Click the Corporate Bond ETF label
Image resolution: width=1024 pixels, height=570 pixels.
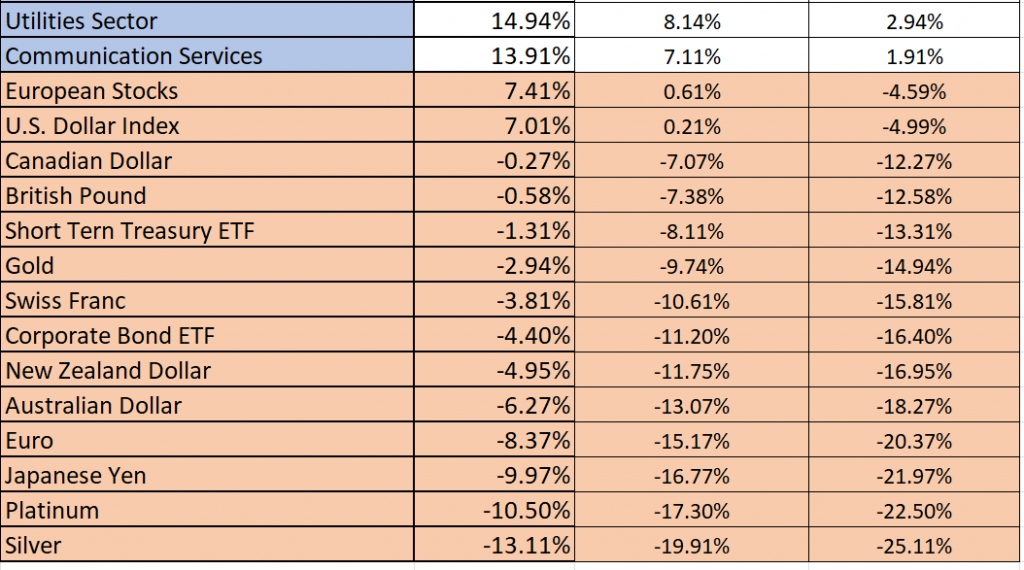pos(206,336)
